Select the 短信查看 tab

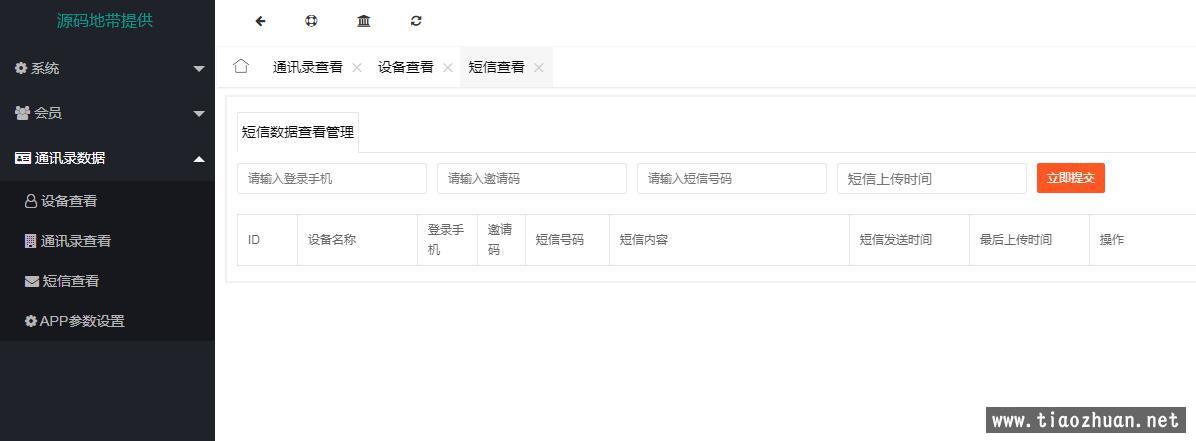[x=497, y=67]
